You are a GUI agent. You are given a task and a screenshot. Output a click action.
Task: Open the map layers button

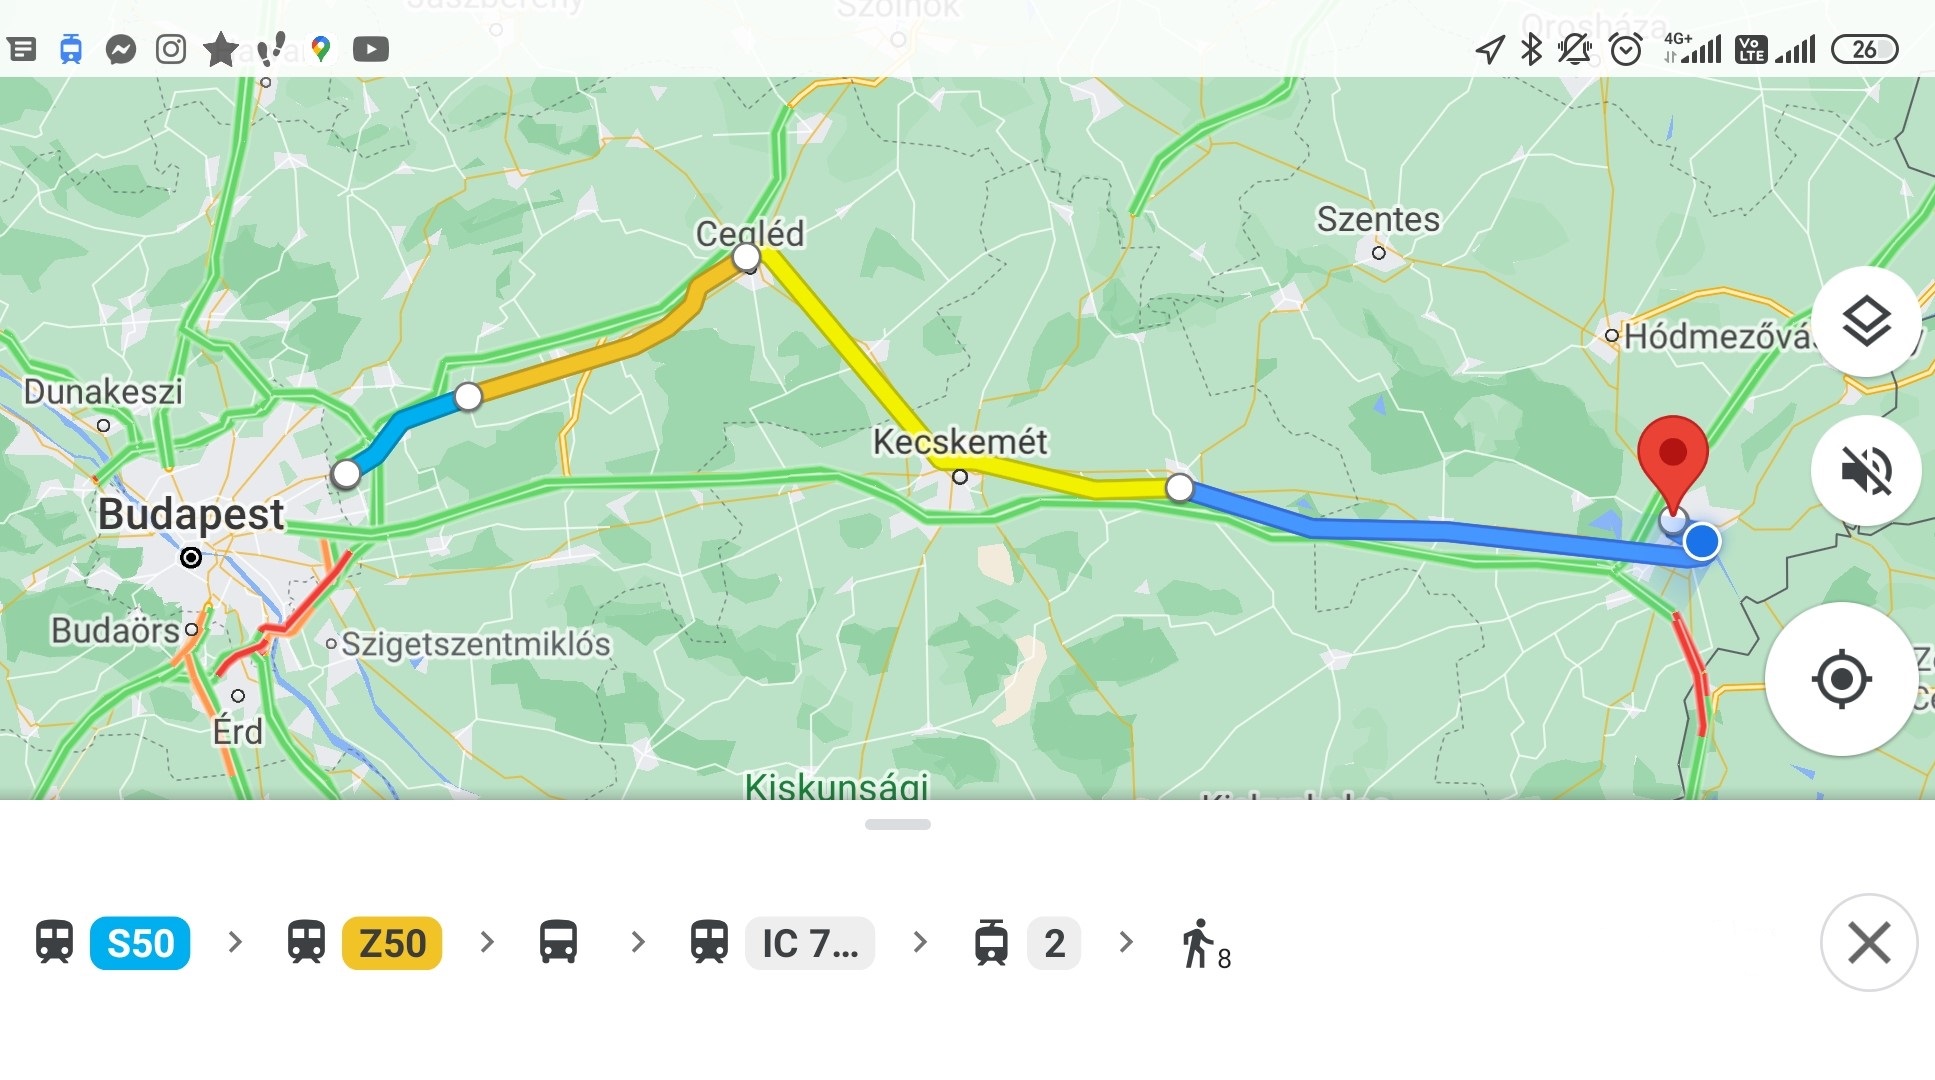[x=1866, y=322]
